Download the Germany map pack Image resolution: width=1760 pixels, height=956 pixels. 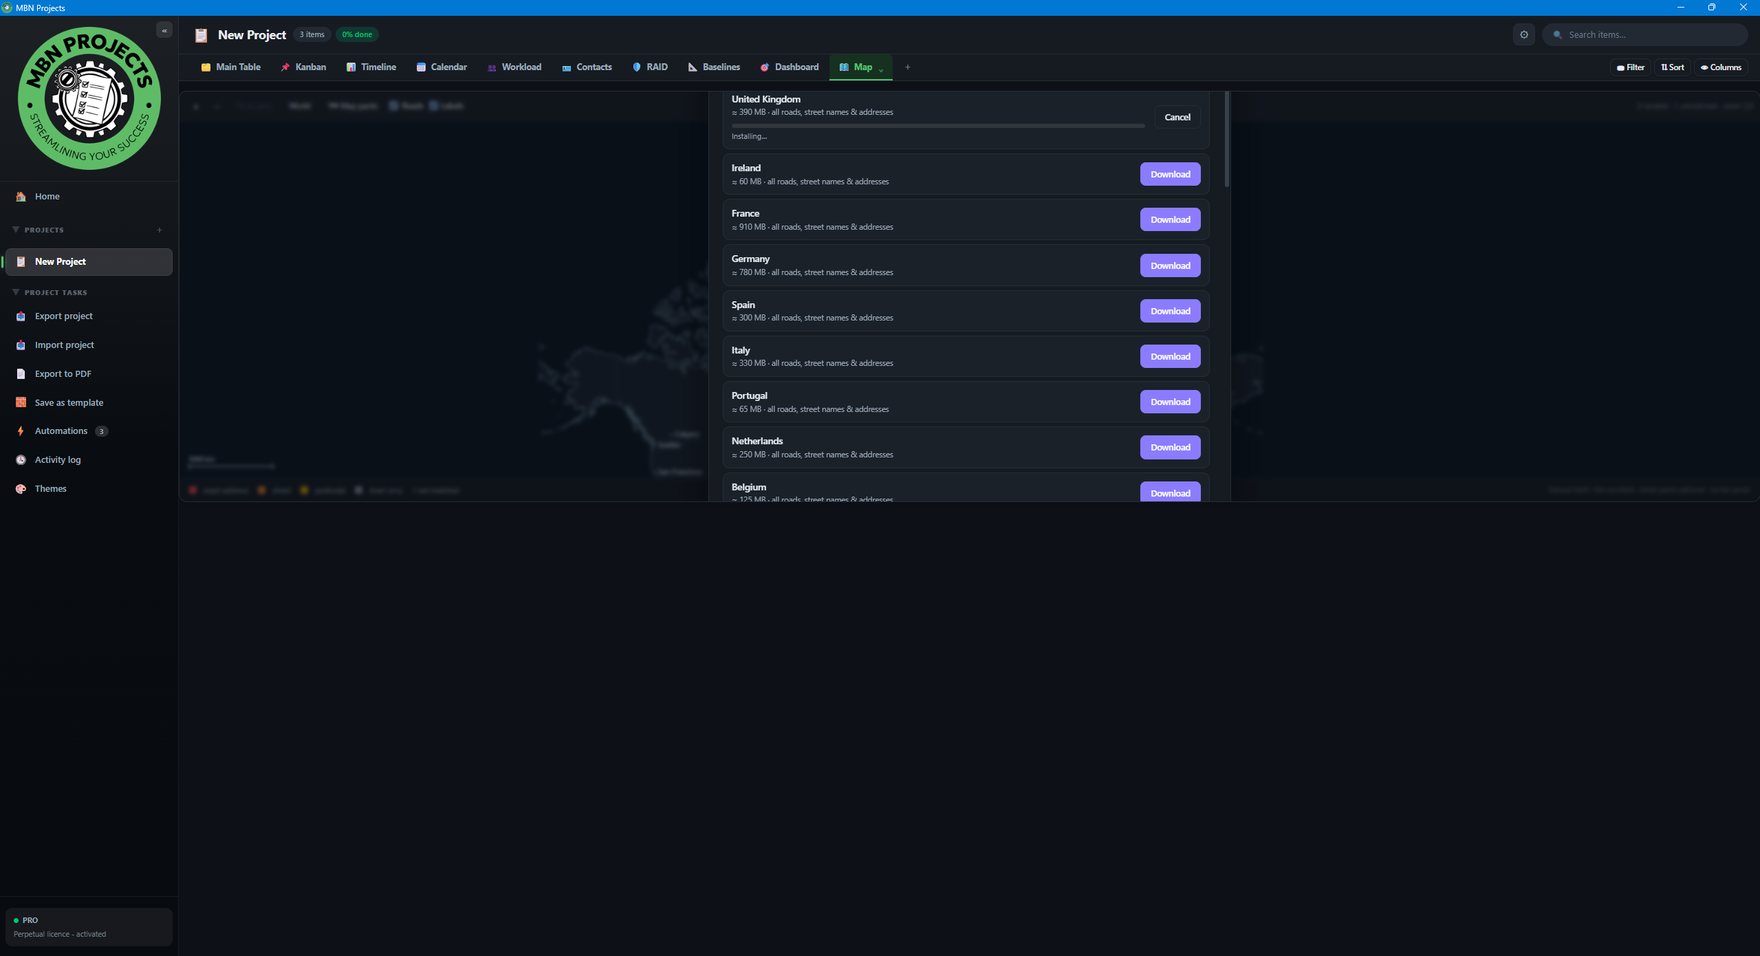coord(1170,265)
